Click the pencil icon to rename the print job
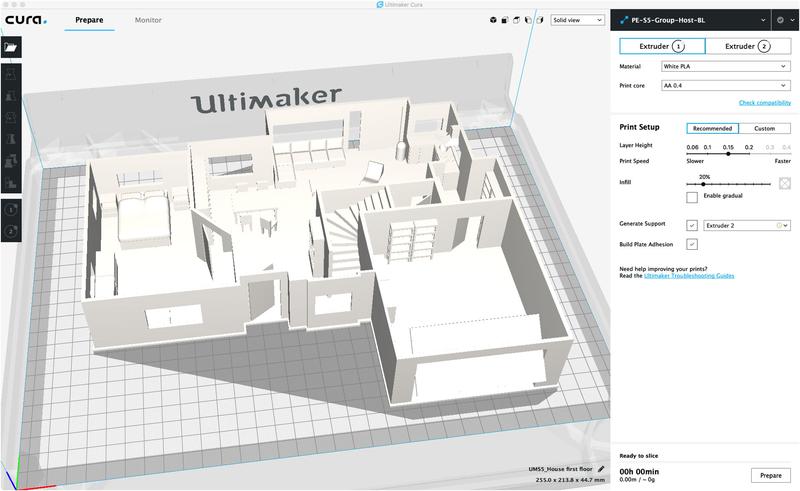This screenshot has width=800, height=491. (601, 468)
